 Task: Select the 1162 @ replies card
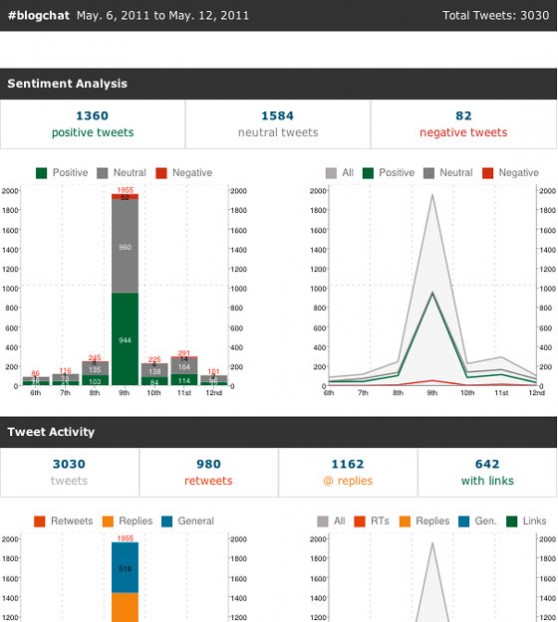(x=348, y=472)
